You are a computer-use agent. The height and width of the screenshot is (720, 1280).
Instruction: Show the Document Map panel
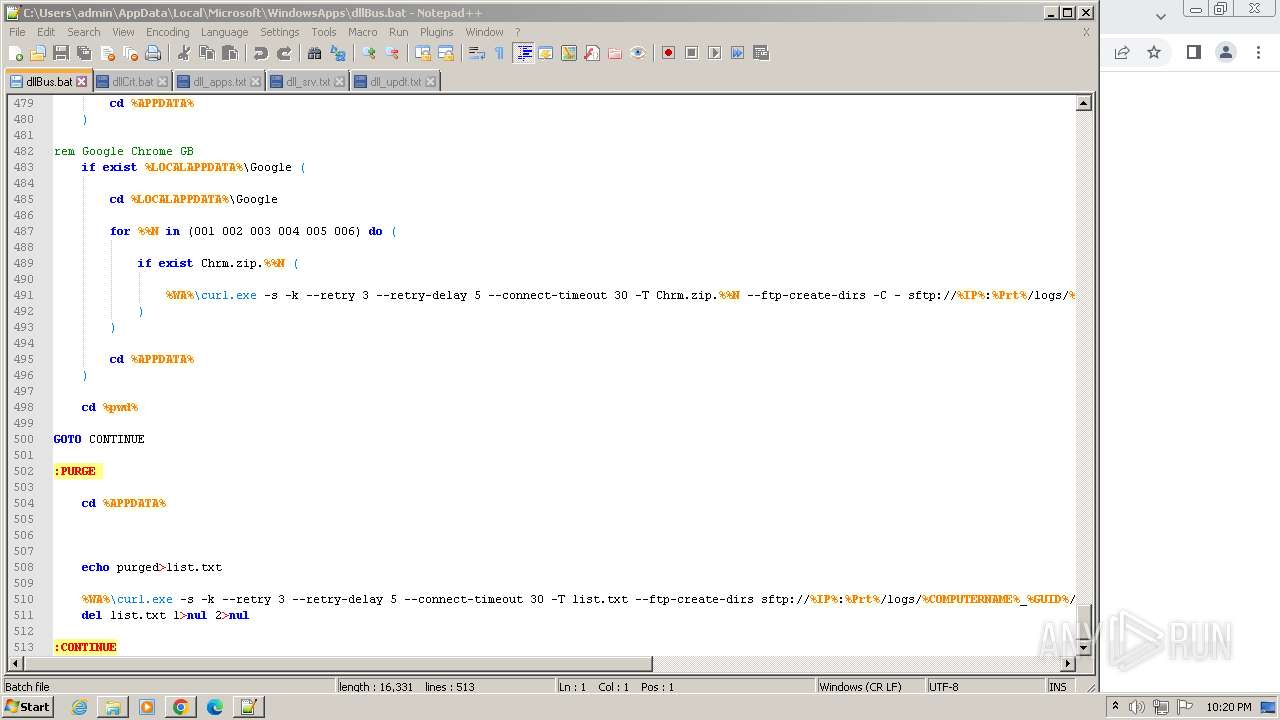[x=569, y=53]
